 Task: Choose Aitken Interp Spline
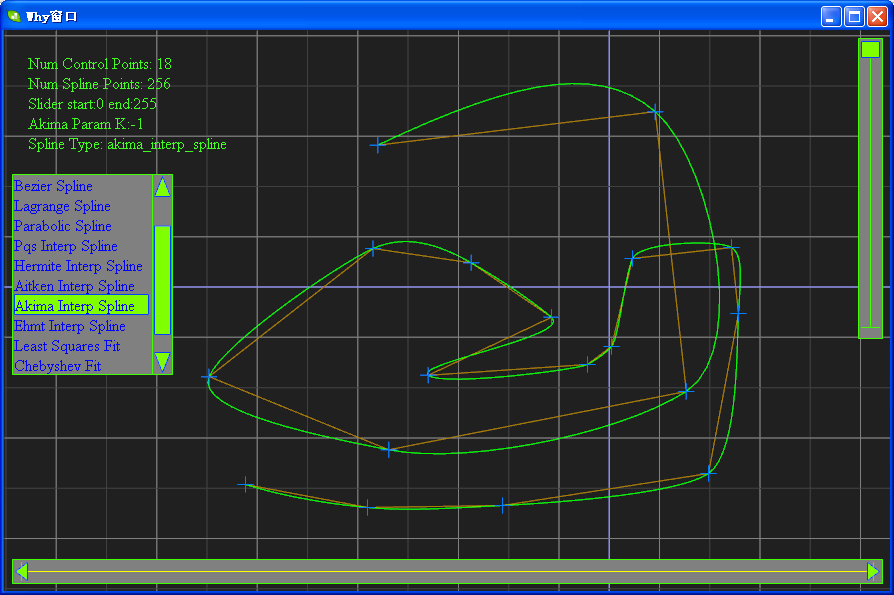[x=74, y=286]
